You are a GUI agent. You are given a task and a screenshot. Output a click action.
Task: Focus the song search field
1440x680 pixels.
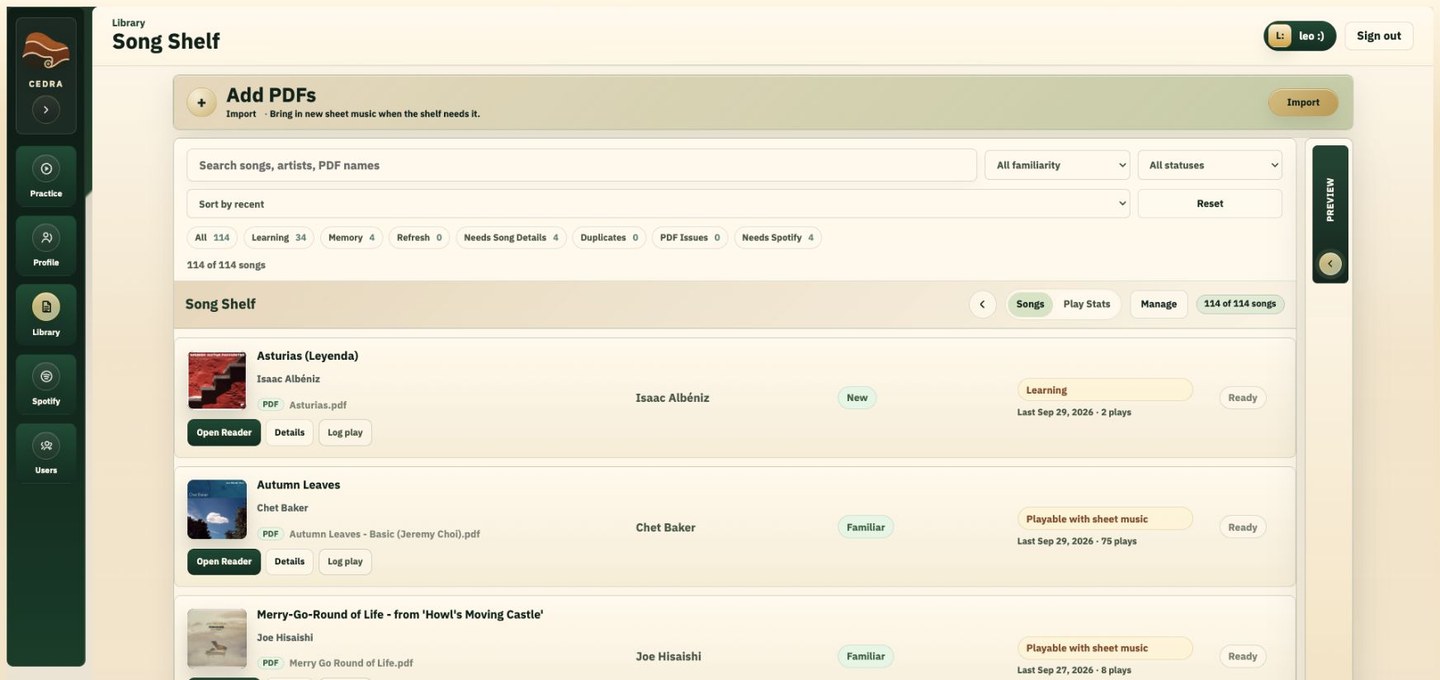click(581, 165)
